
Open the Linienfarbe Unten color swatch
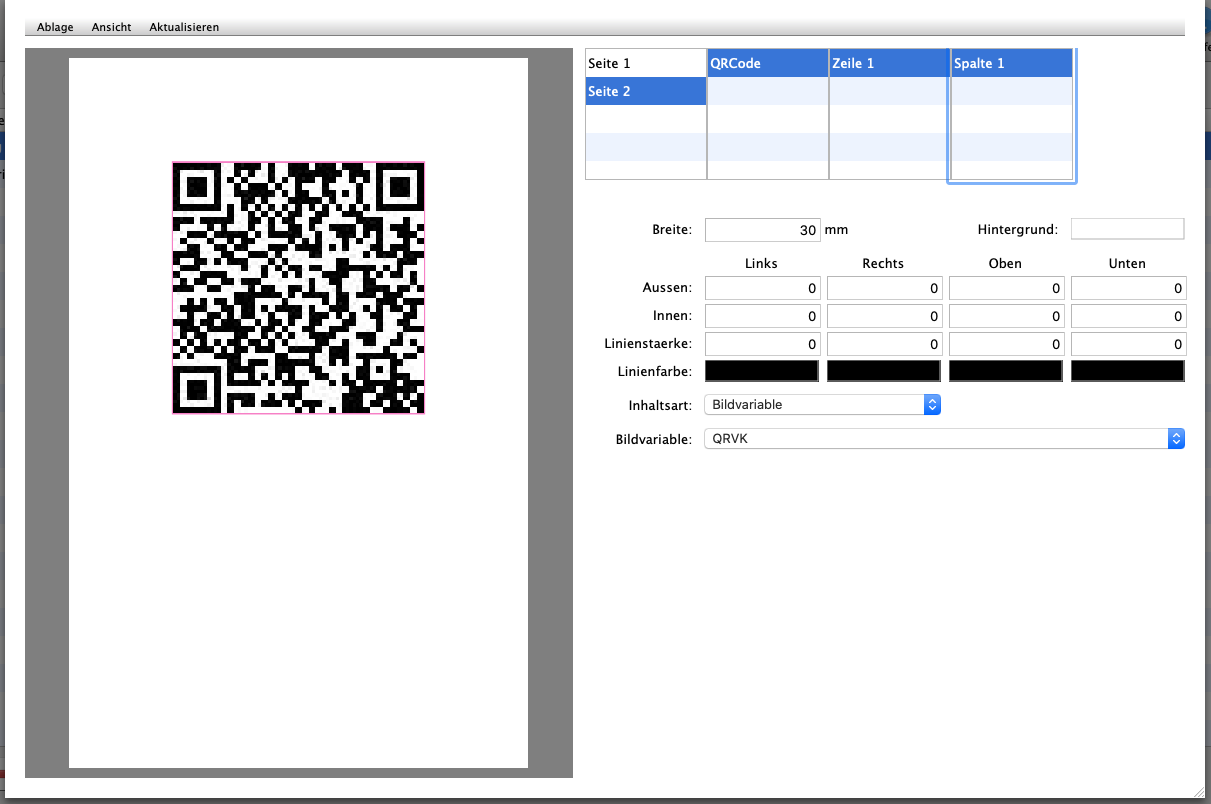(x=1128, y=371)
